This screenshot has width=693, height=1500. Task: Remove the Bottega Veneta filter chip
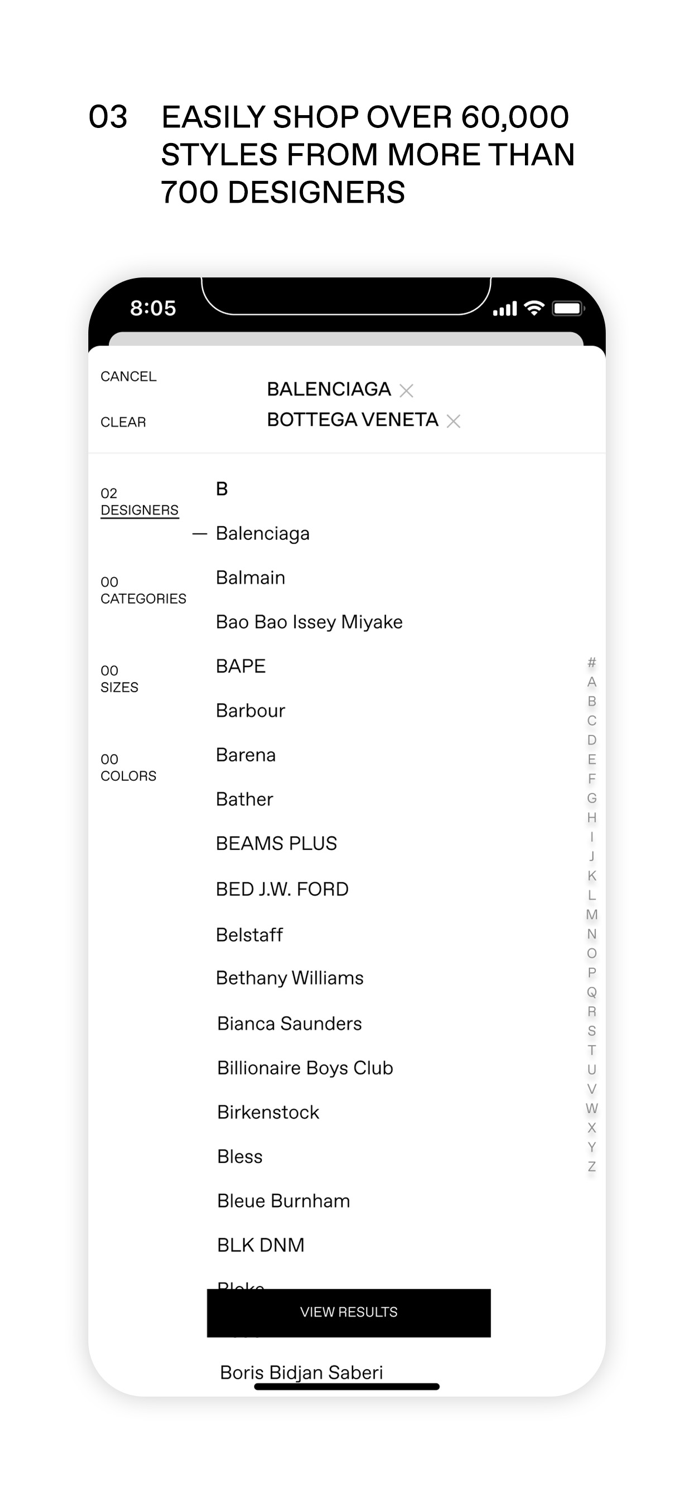[452, 421]
